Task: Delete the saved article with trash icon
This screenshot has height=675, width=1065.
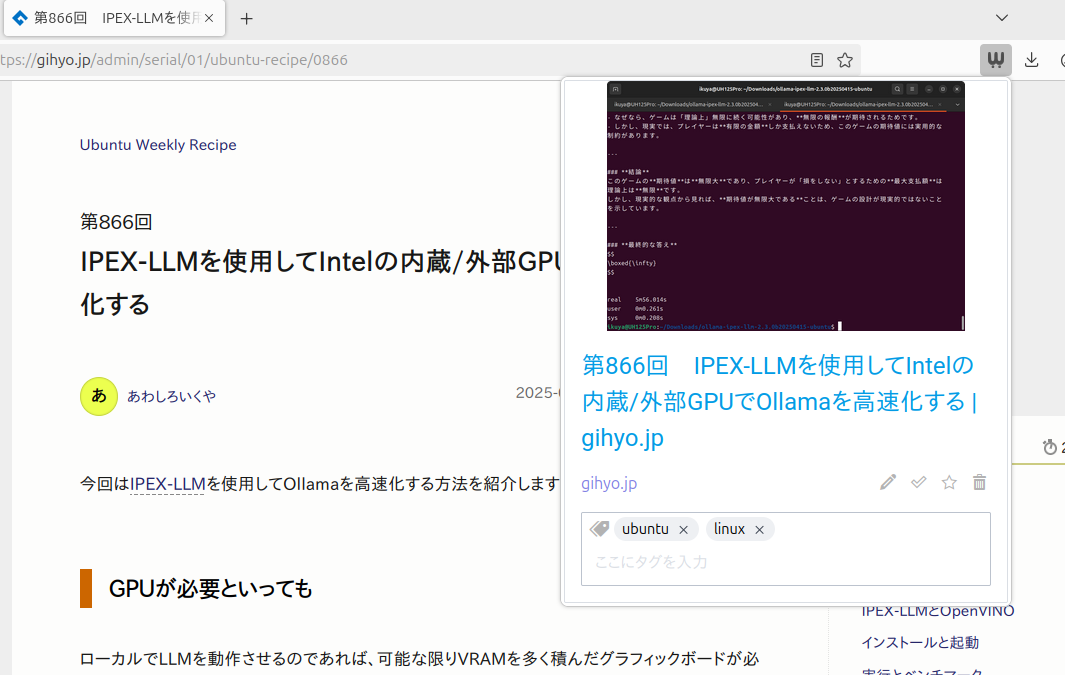Action: [x=980, y=483]
